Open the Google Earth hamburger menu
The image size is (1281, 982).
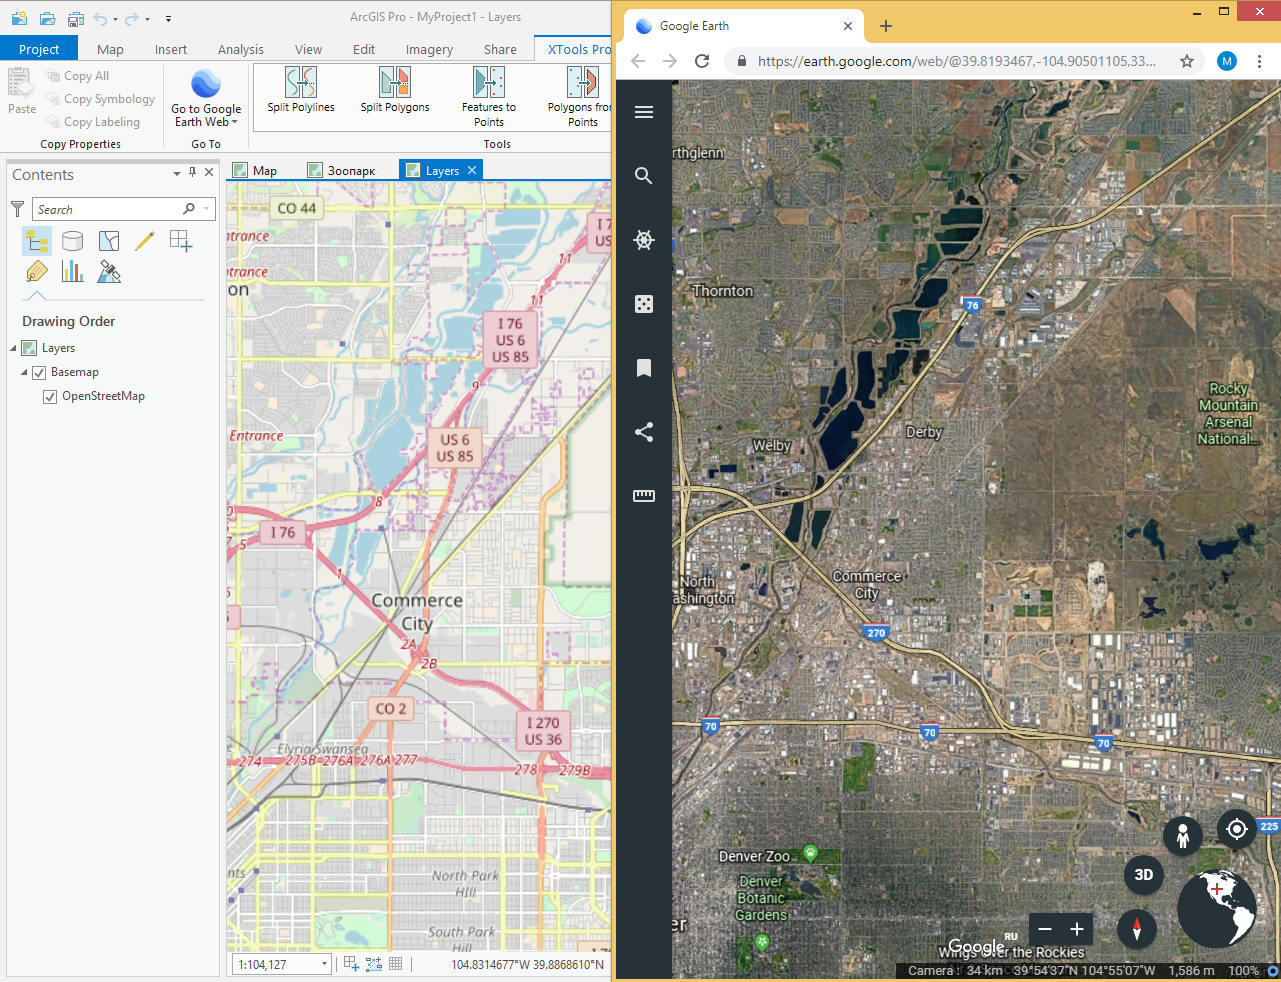point(644,112)
